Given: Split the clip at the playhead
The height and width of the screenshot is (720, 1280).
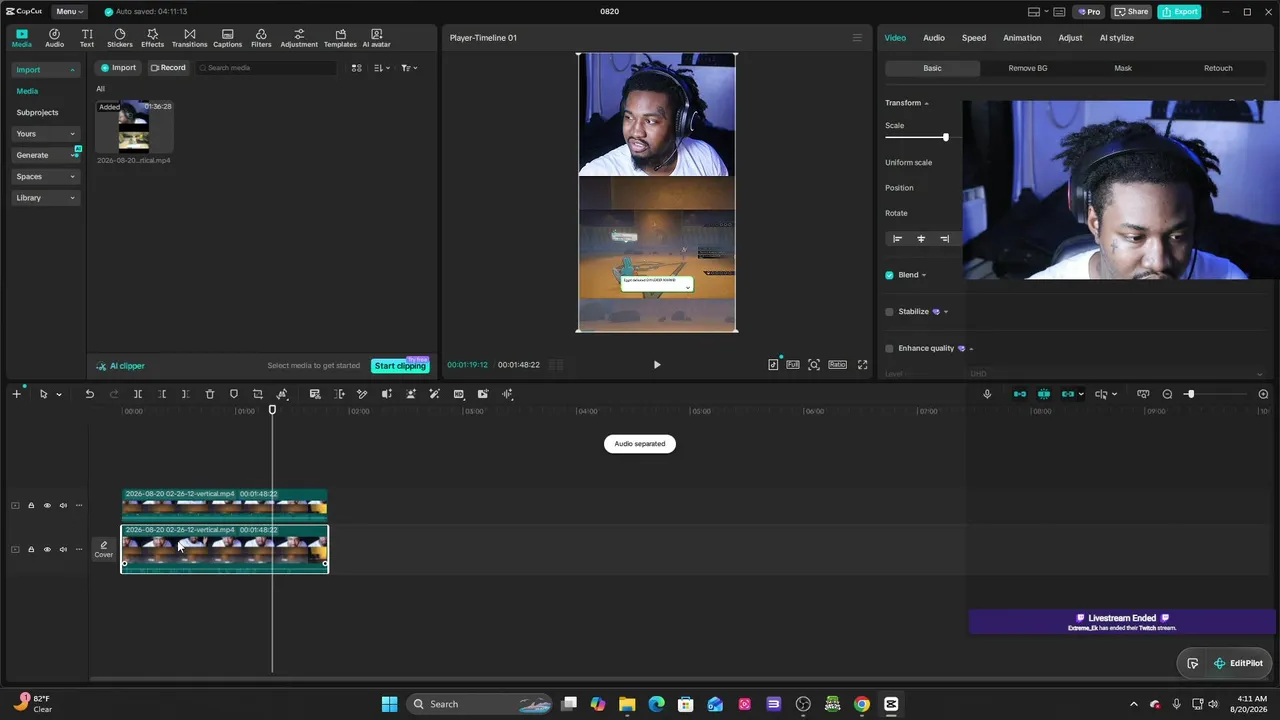Looking at the screenshot, I should [138, 394].
